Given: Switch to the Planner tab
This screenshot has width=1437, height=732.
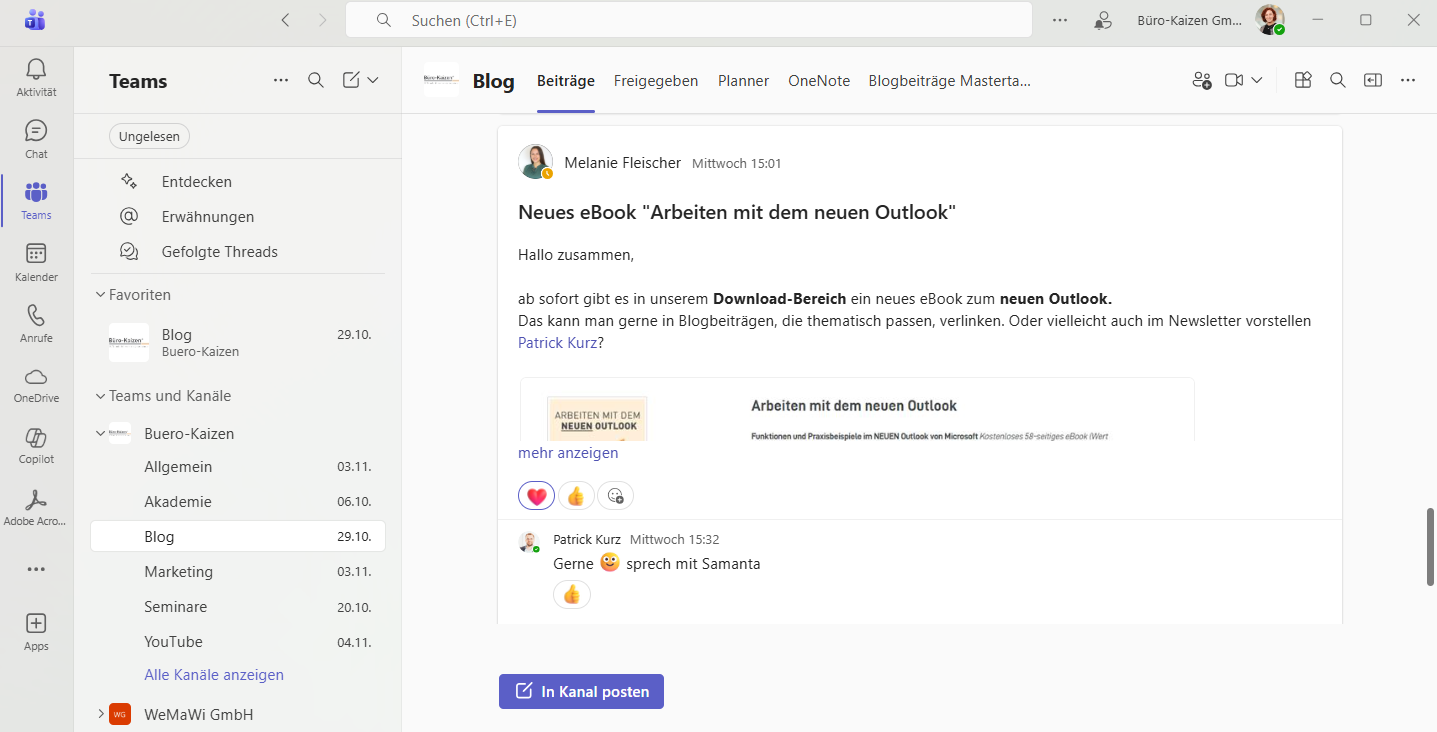Looking at the screenshot, I should click(743, 81).
